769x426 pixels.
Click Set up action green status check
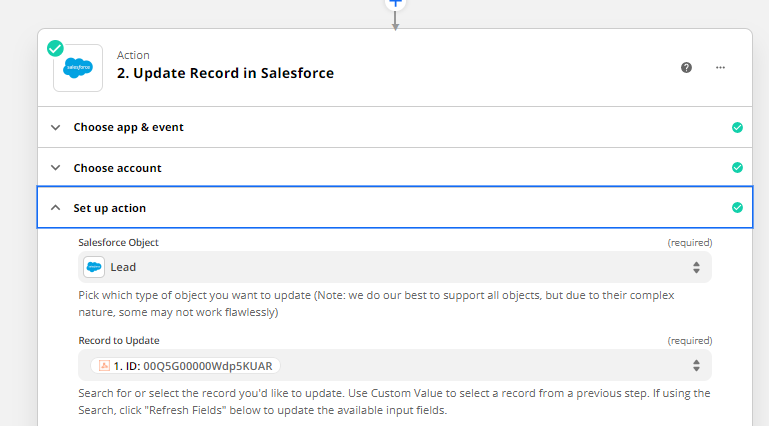coord(737,208)
